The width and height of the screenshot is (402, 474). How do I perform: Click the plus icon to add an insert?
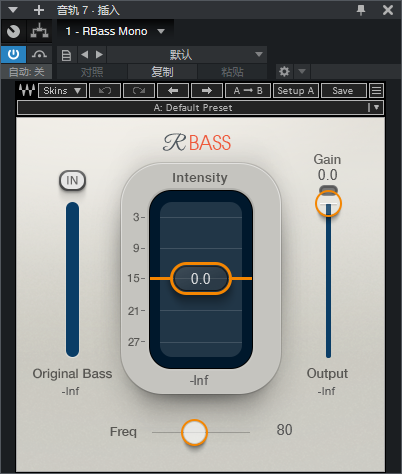point(39,10)
